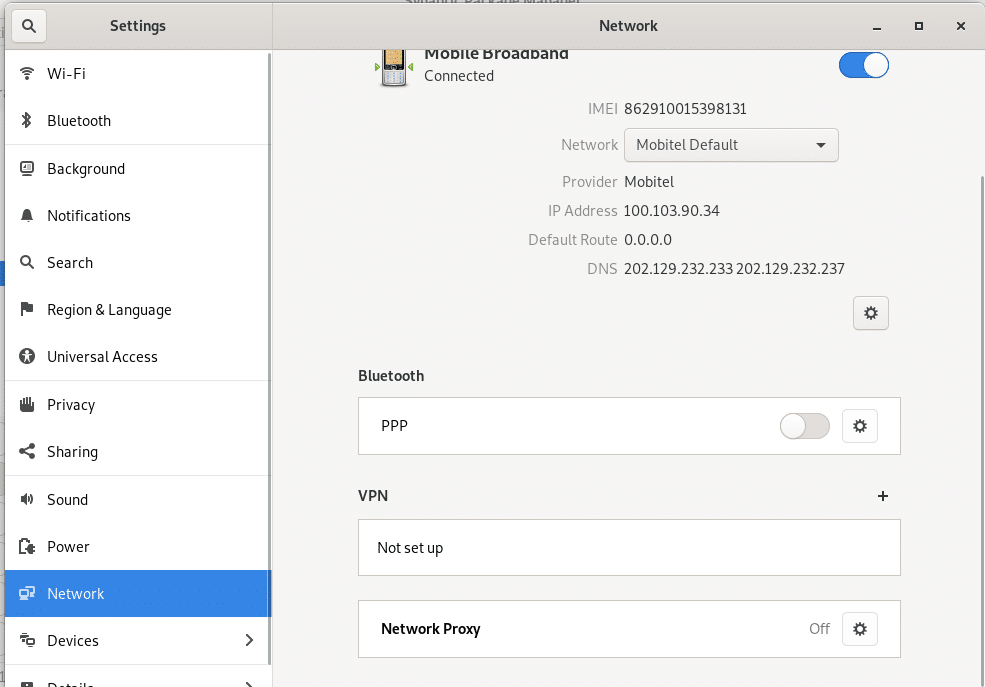985x687 pixels.
Task: Expand the Devices submenu chevron
Action: pos(249,640)
